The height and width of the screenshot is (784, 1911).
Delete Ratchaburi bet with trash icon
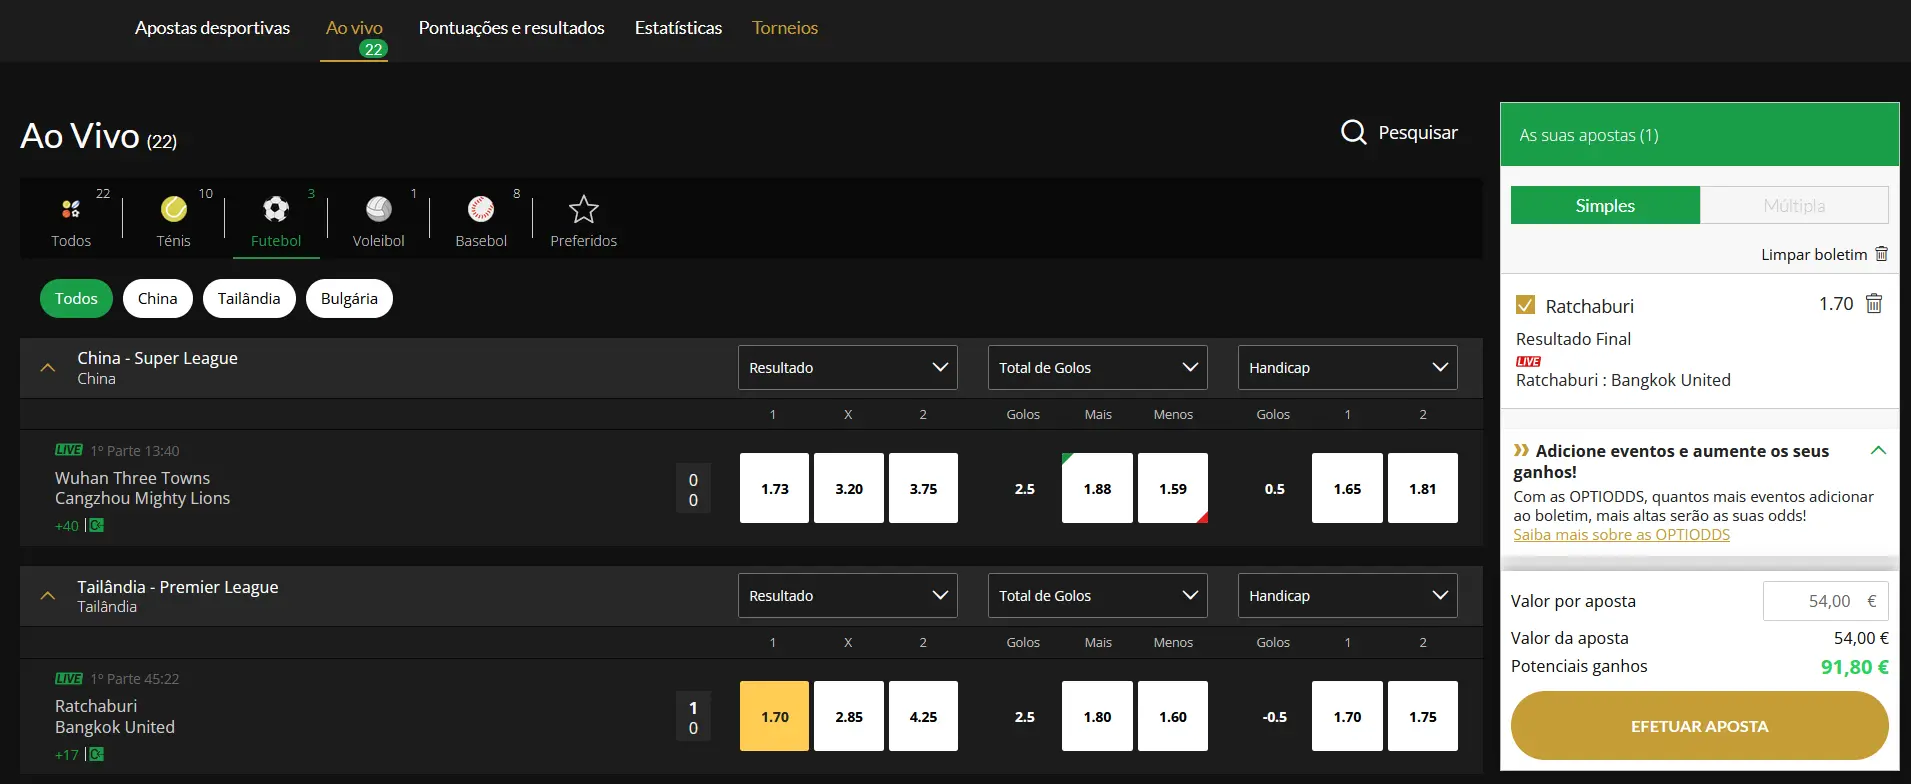coord(1874,303)
